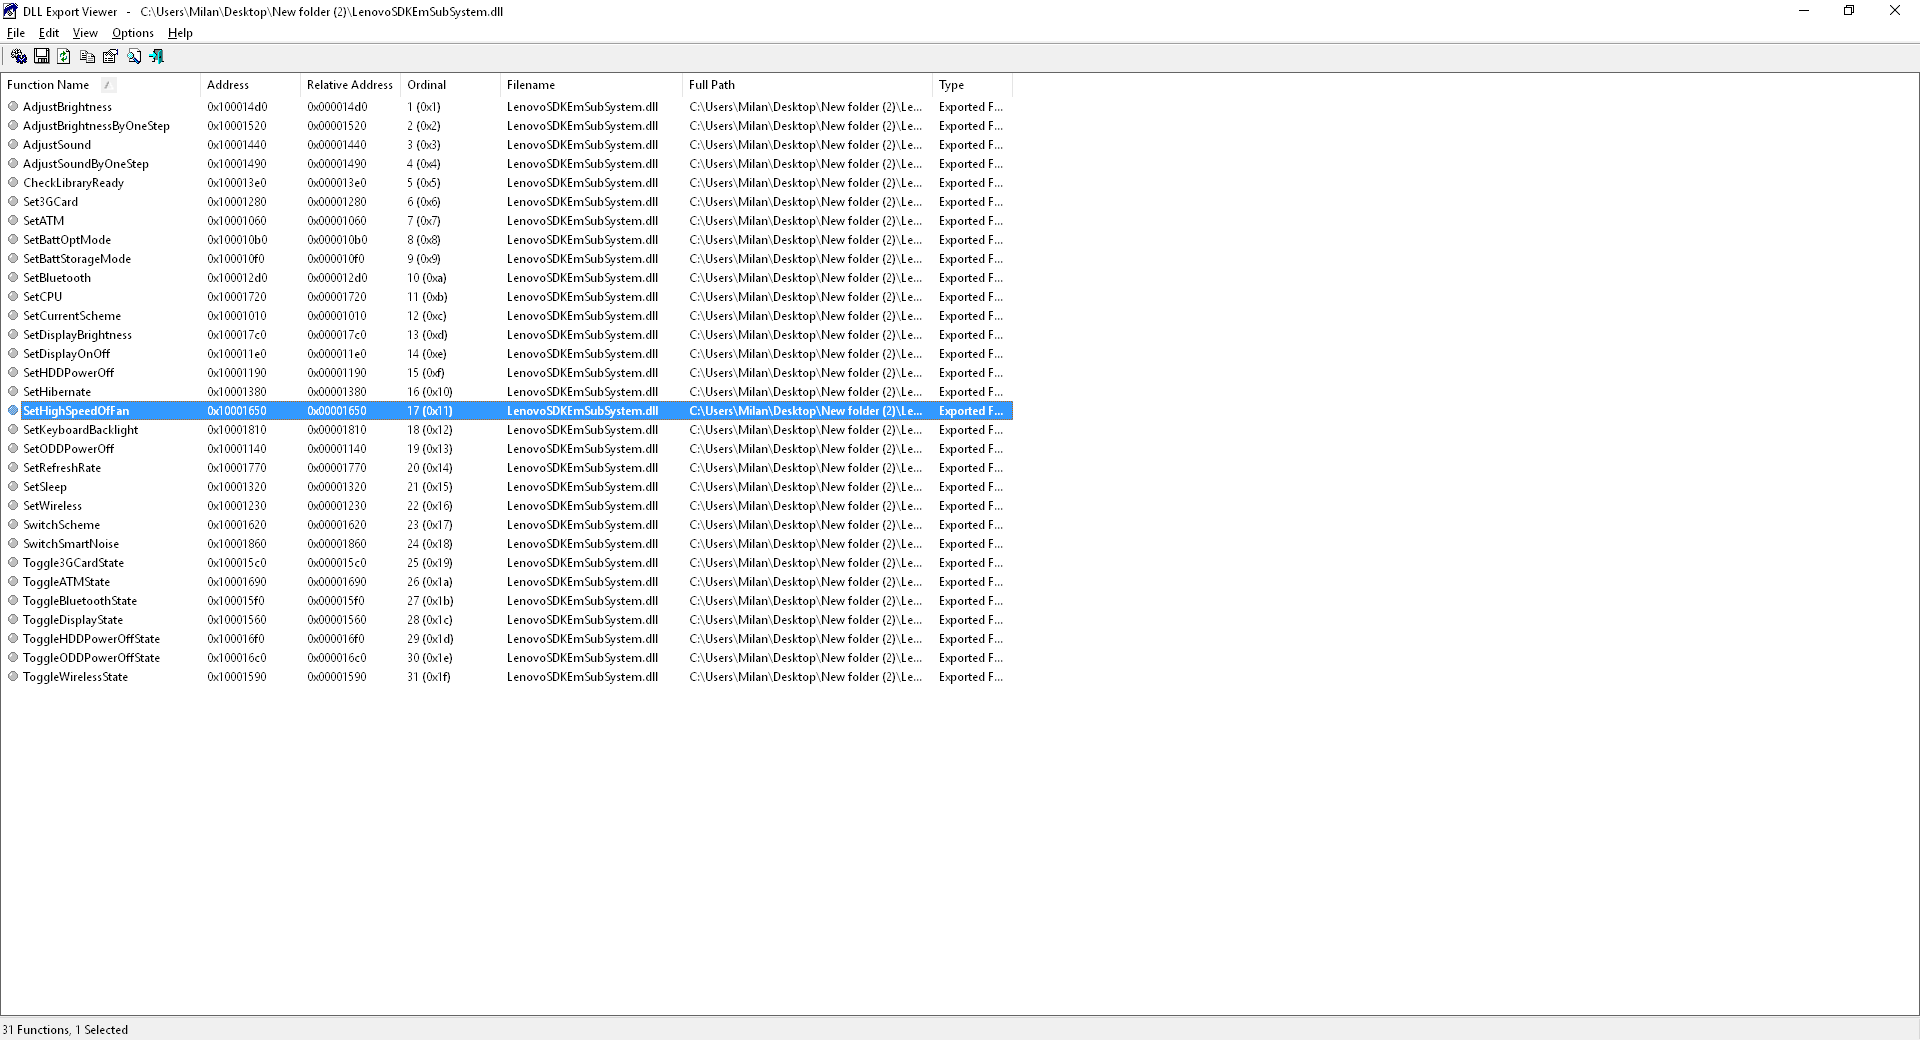1920x1040 pixels.
Task: Click the bullet icon beside ToggleWirelessState
Action: [x=13, y=677]
